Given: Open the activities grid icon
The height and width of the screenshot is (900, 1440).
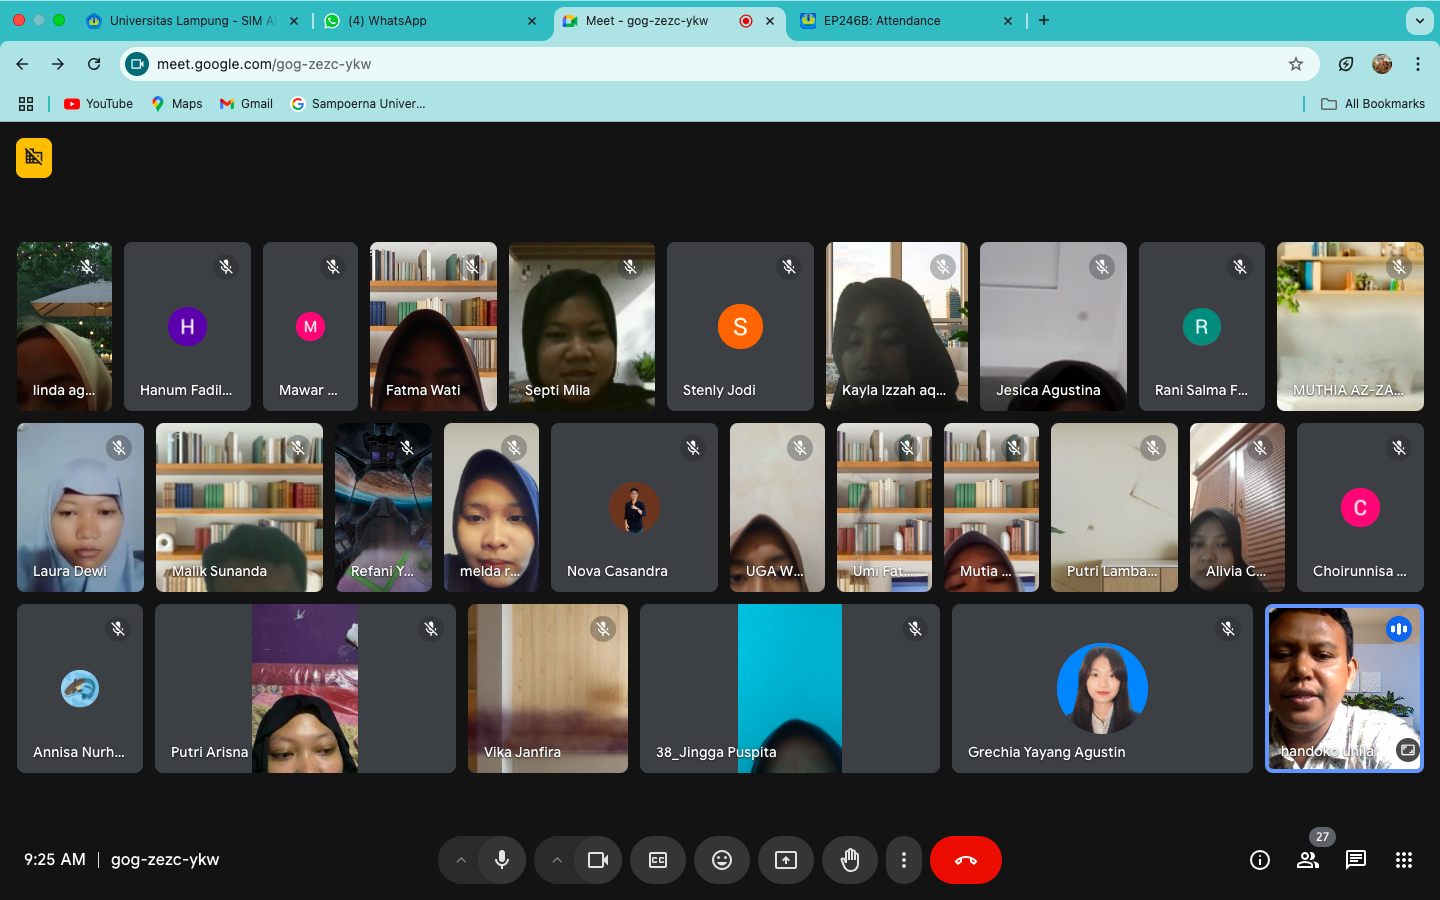Looking at the screenshot, I should [1404, 860].
